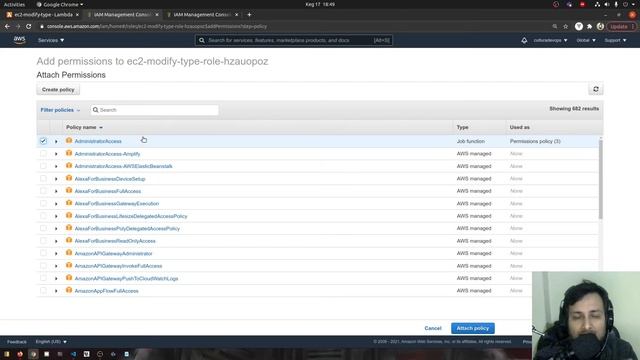Open the Chrome extensions puzzle icon
This screenshot has width=640, height=360.
tap(589, 26)
